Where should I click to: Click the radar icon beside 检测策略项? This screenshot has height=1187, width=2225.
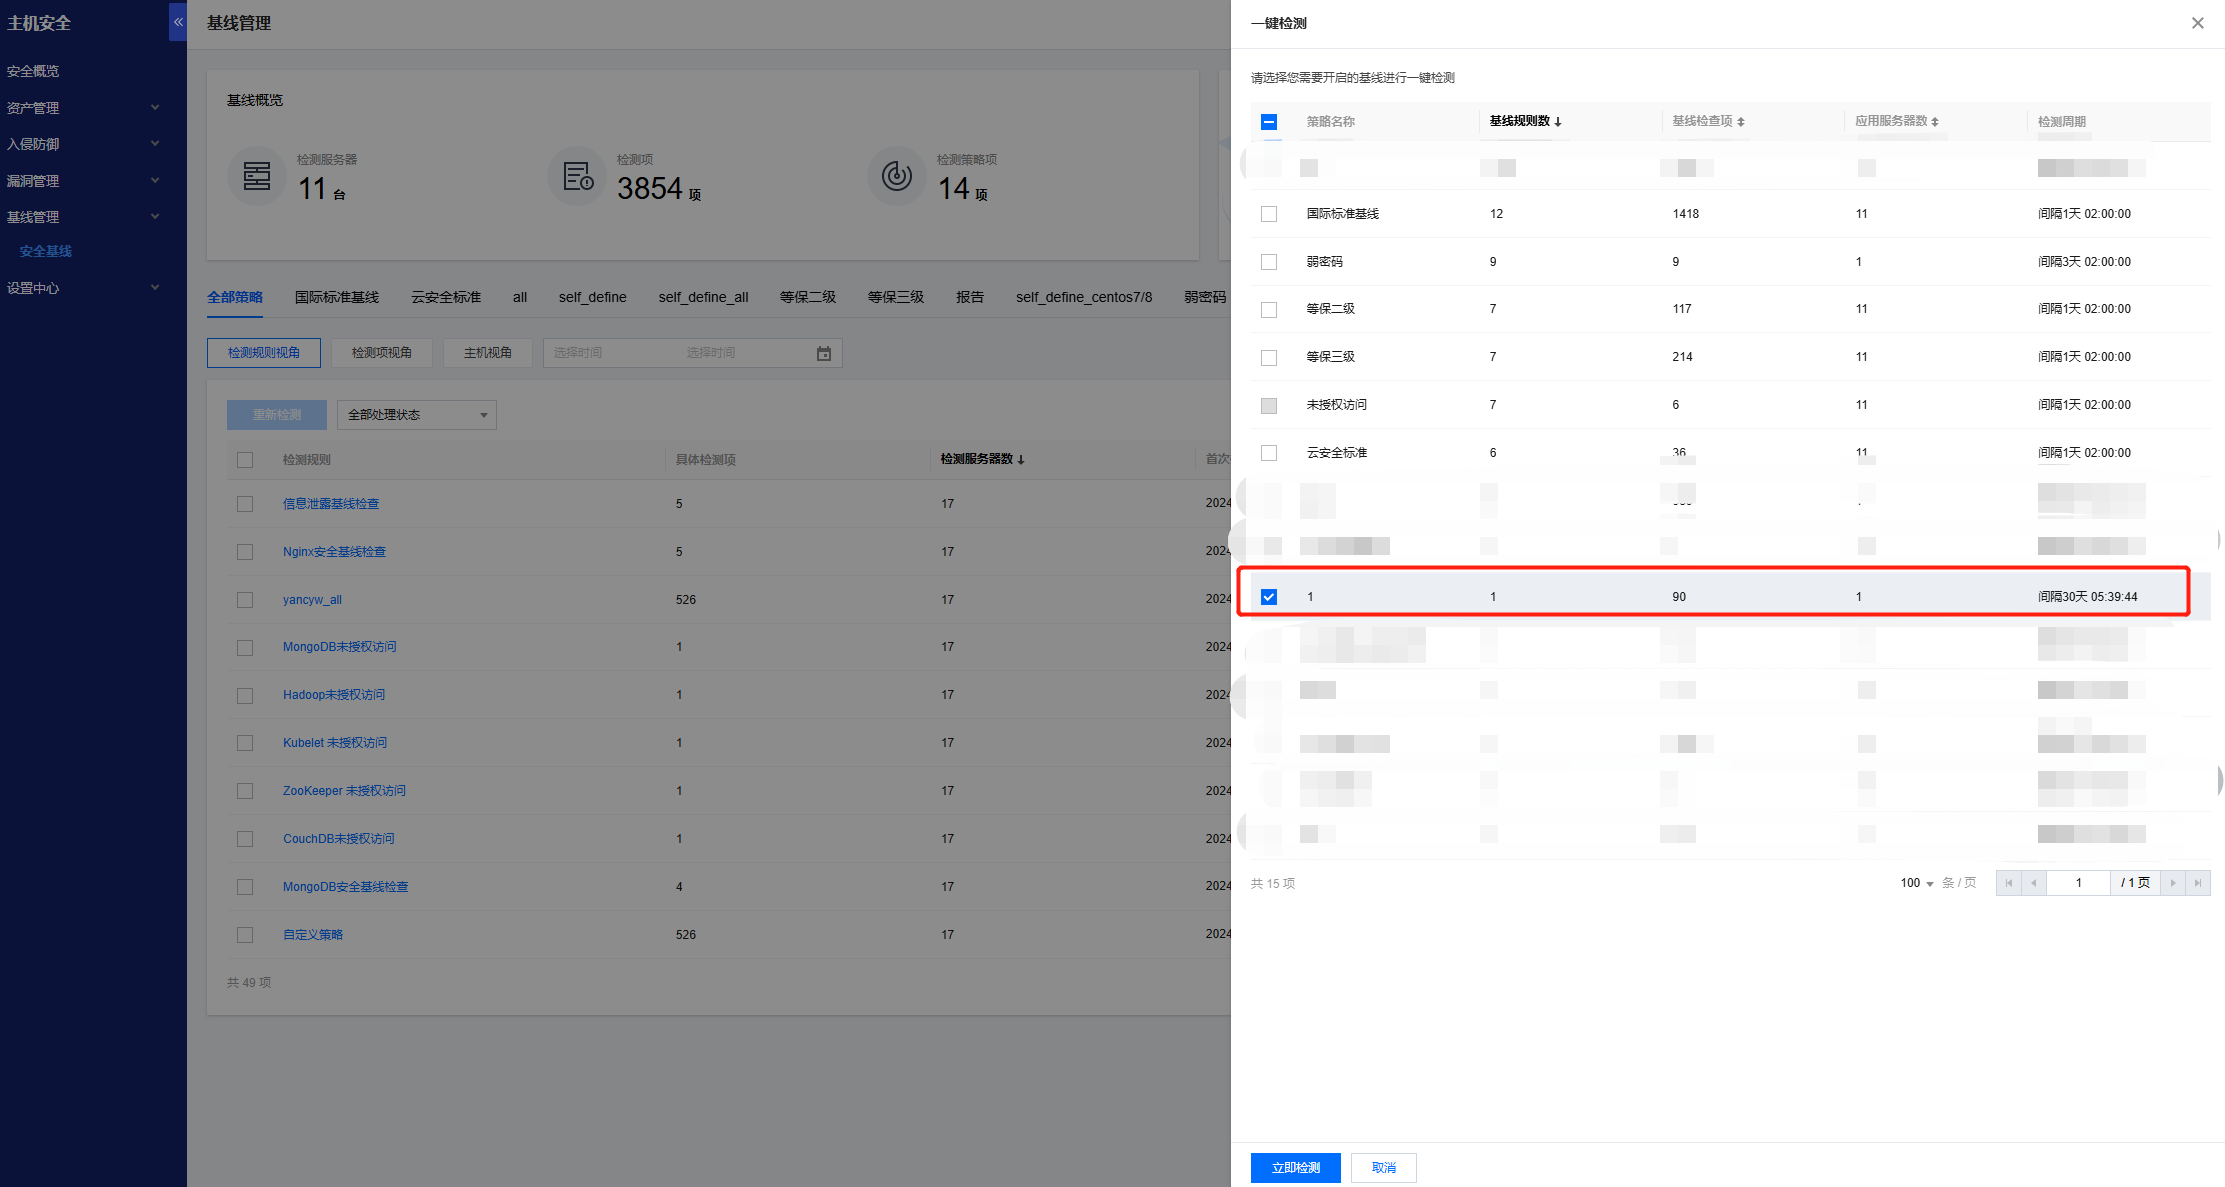896,176
